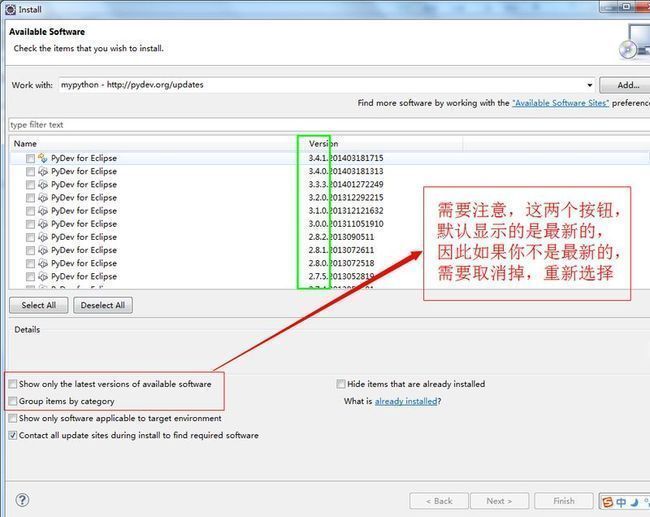Sort by the Name column header
Viewport: 650px width, 517px height.
[x=25, y=143]
